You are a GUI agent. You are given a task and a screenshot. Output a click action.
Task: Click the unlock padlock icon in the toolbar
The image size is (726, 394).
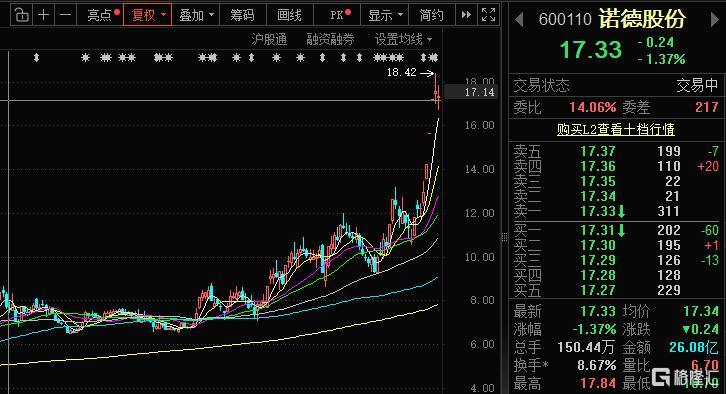pos(21,15)
